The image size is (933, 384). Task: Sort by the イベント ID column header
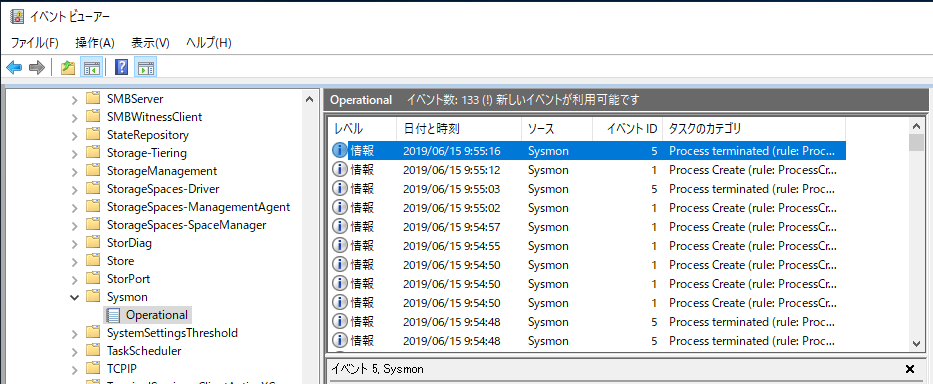627,129
